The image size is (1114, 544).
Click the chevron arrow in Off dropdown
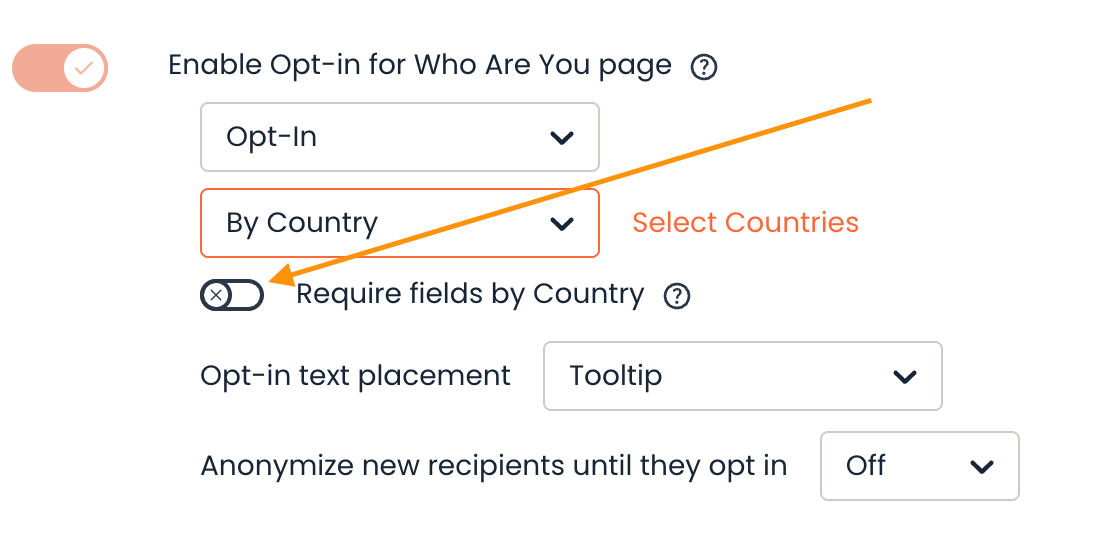[982, 467]
